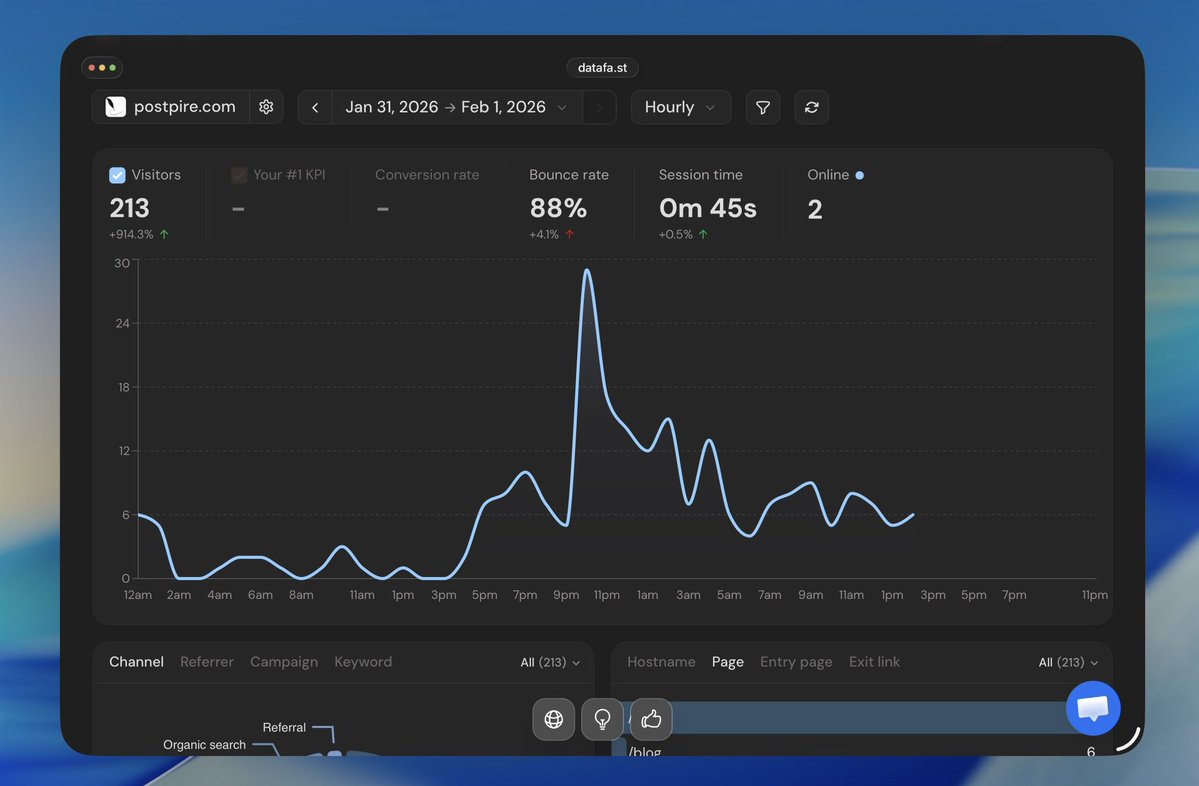Toggle the Your #1 KPI checkbox

click(239, 175)
